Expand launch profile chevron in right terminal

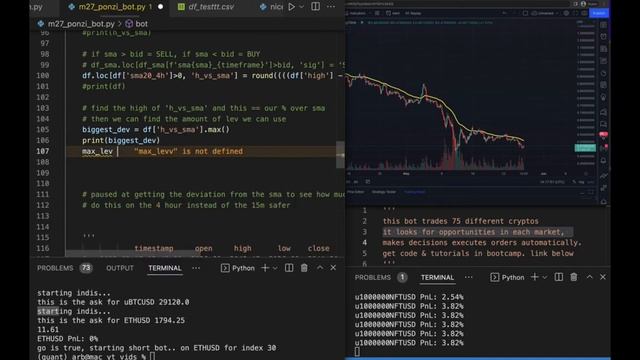[x=545, y=278]
